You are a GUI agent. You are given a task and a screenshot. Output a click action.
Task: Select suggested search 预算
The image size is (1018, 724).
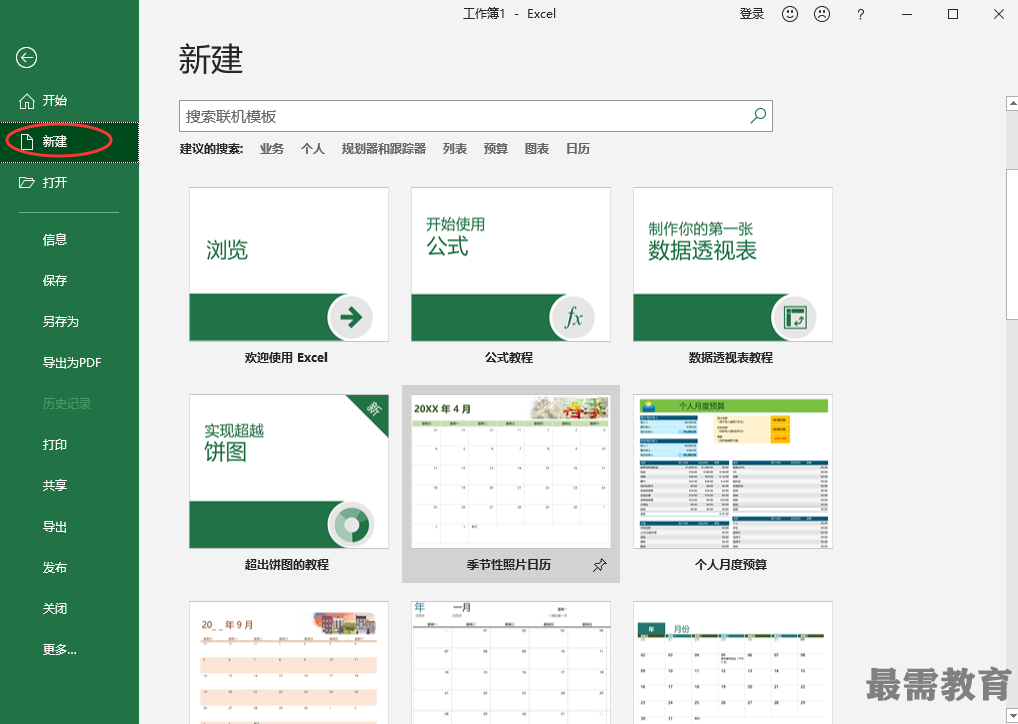(495, 149)
